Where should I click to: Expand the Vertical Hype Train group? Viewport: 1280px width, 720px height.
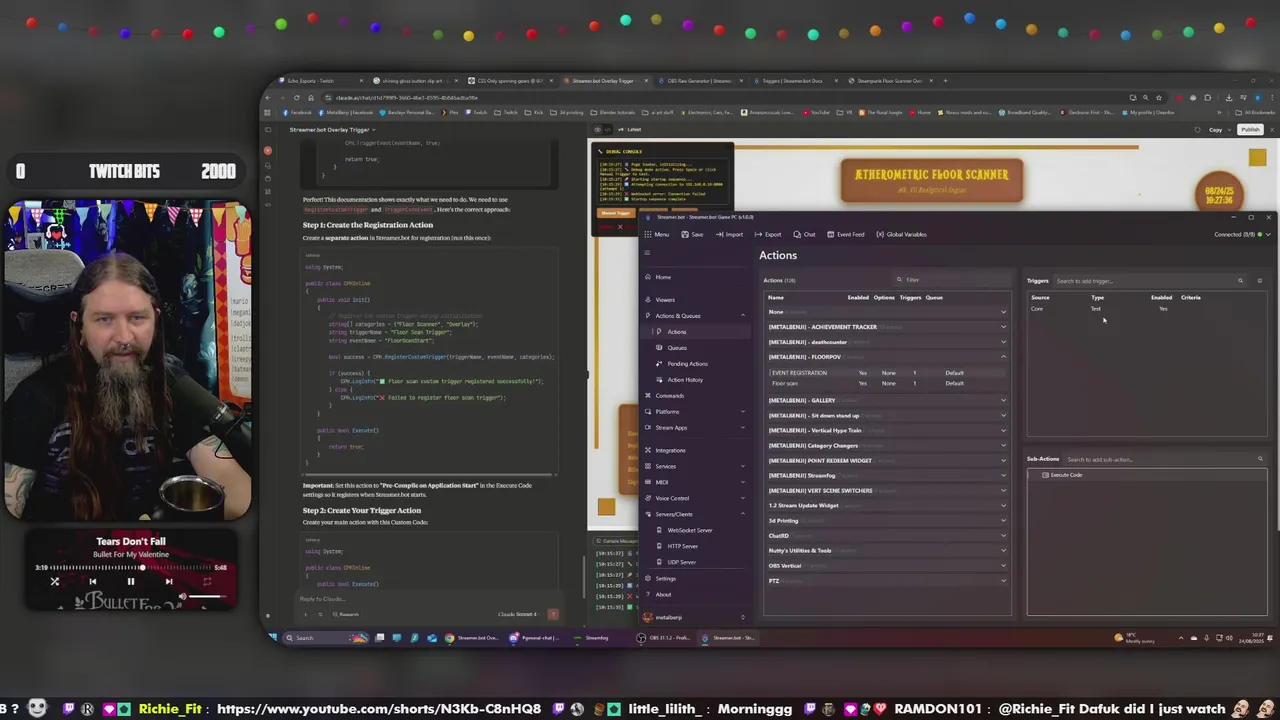tap(1003, 431)
